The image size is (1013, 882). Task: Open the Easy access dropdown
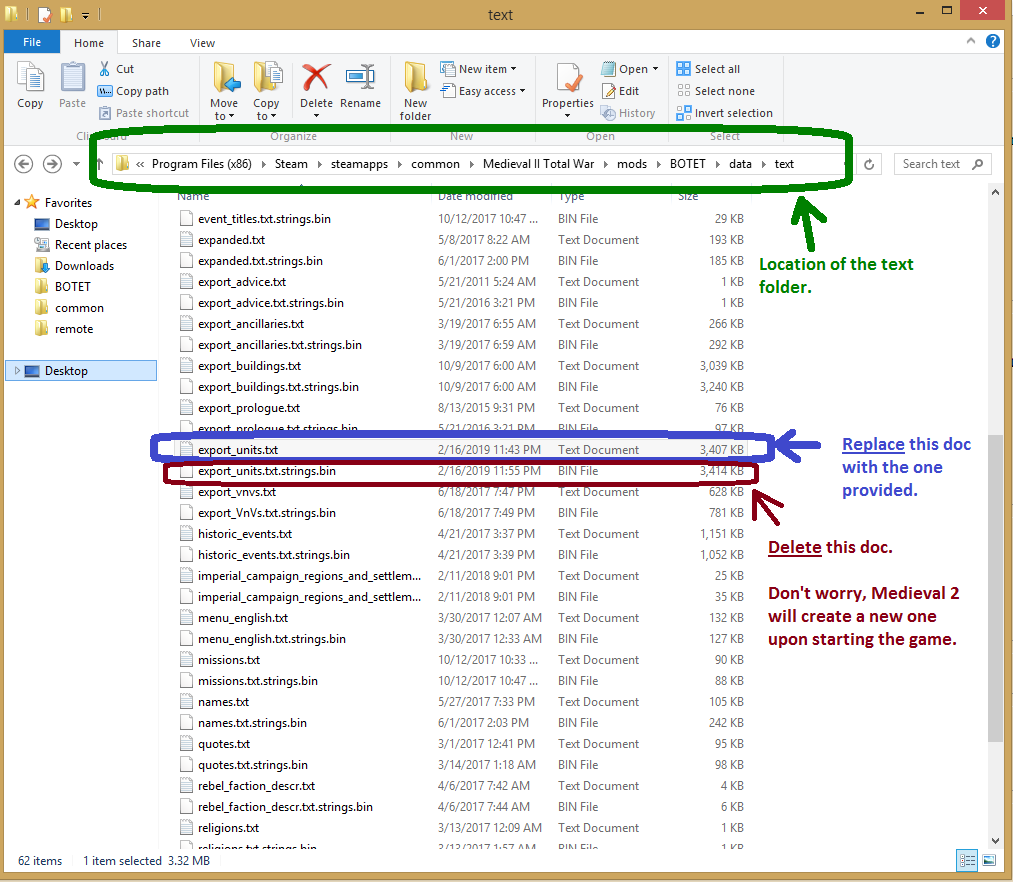(x=487, y=91)
